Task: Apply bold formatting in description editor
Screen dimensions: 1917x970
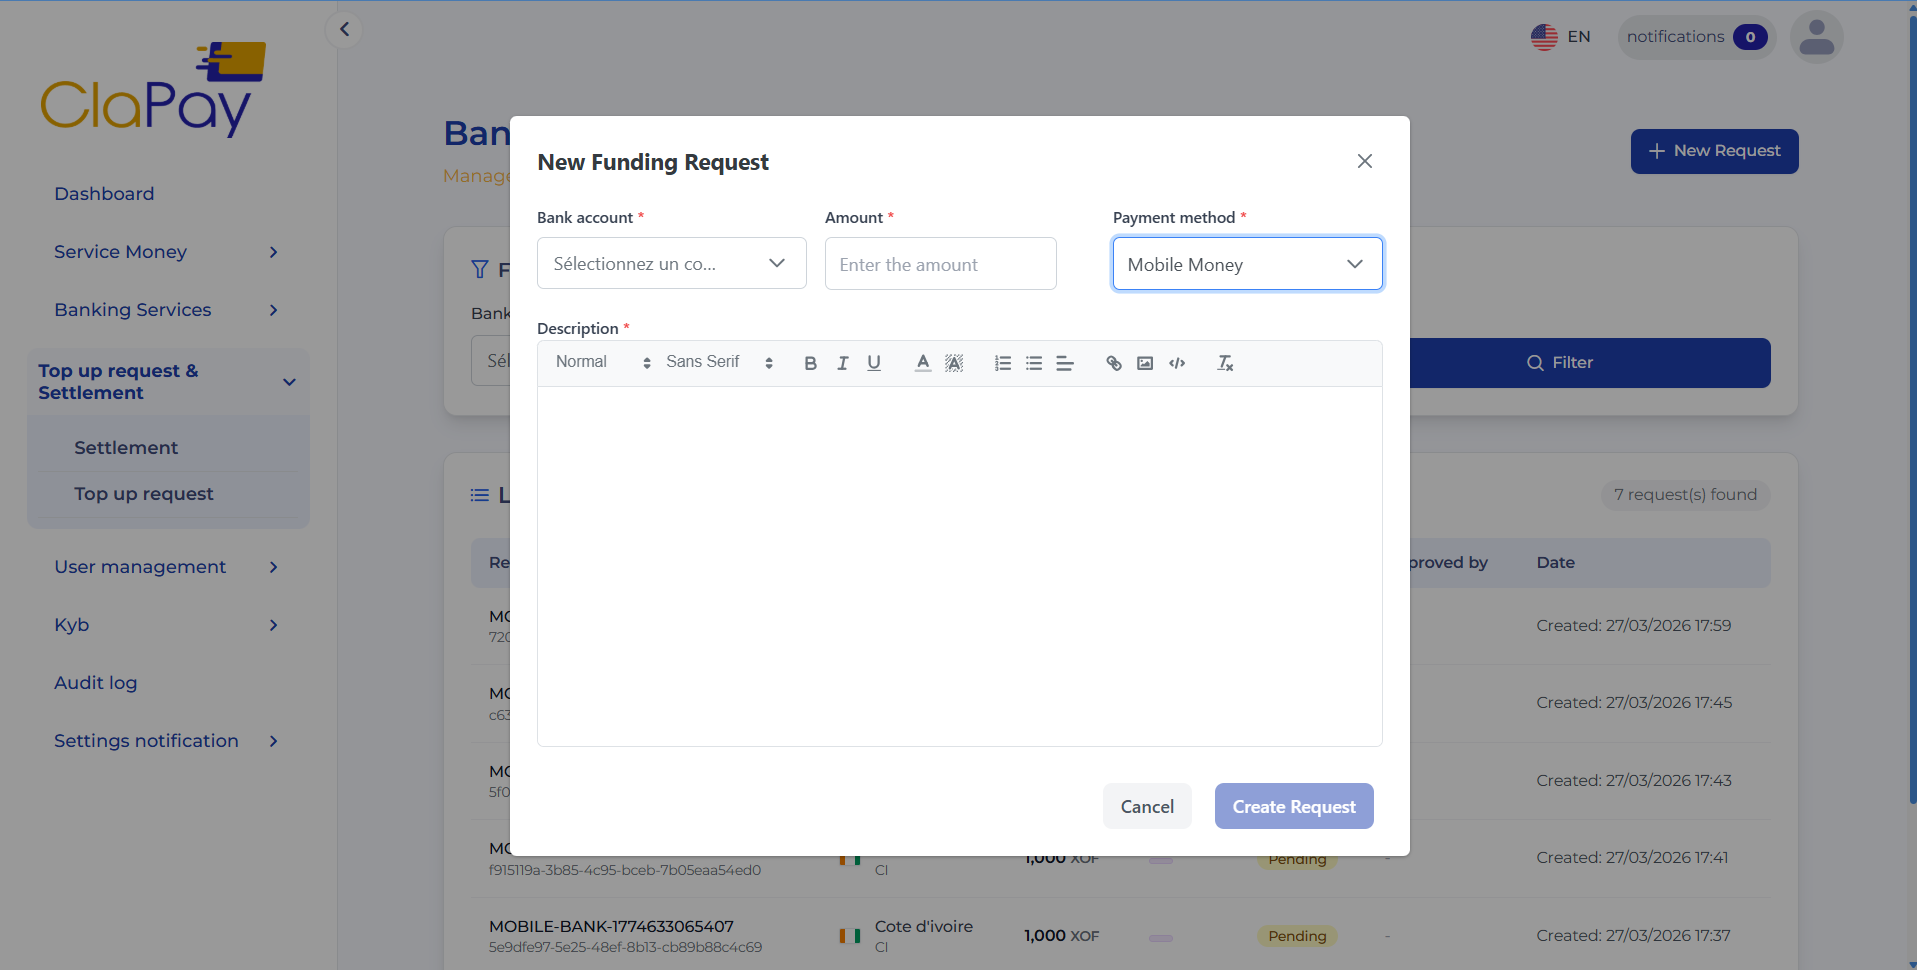Action: 810,363
